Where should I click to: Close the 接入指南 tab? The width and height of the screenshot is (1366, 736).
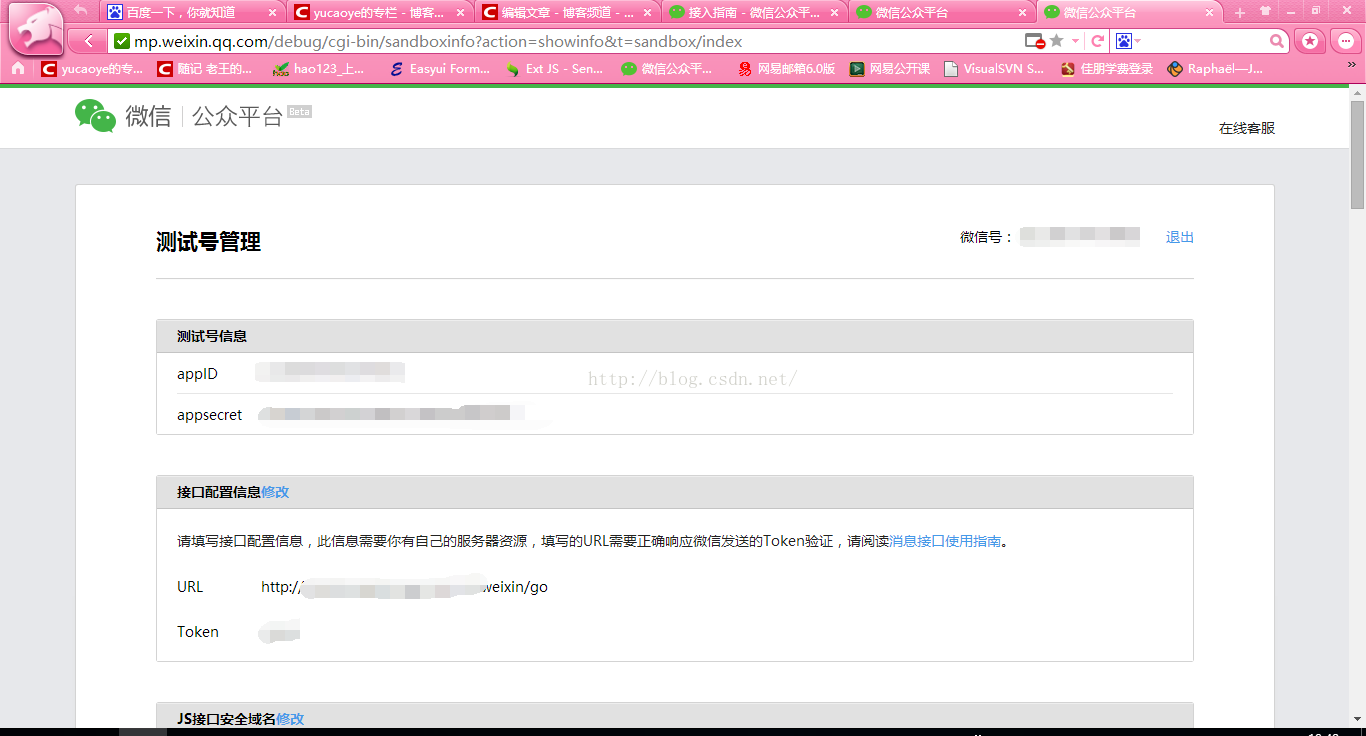pos(835,13)
